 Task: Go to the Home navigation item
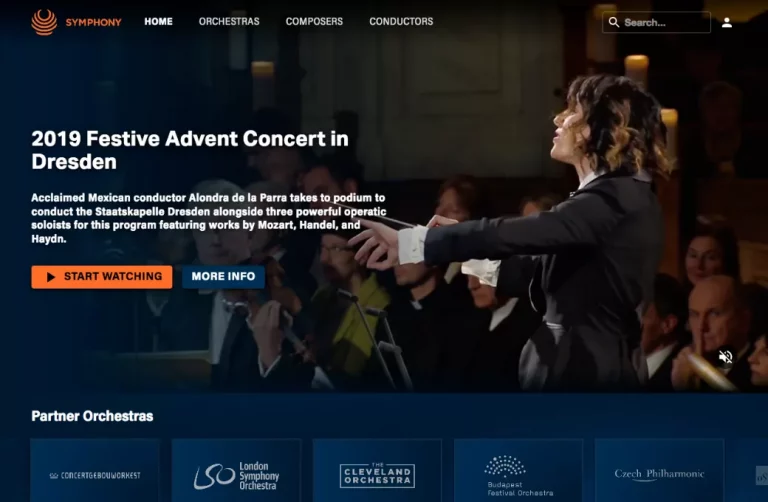coord(158,22)
